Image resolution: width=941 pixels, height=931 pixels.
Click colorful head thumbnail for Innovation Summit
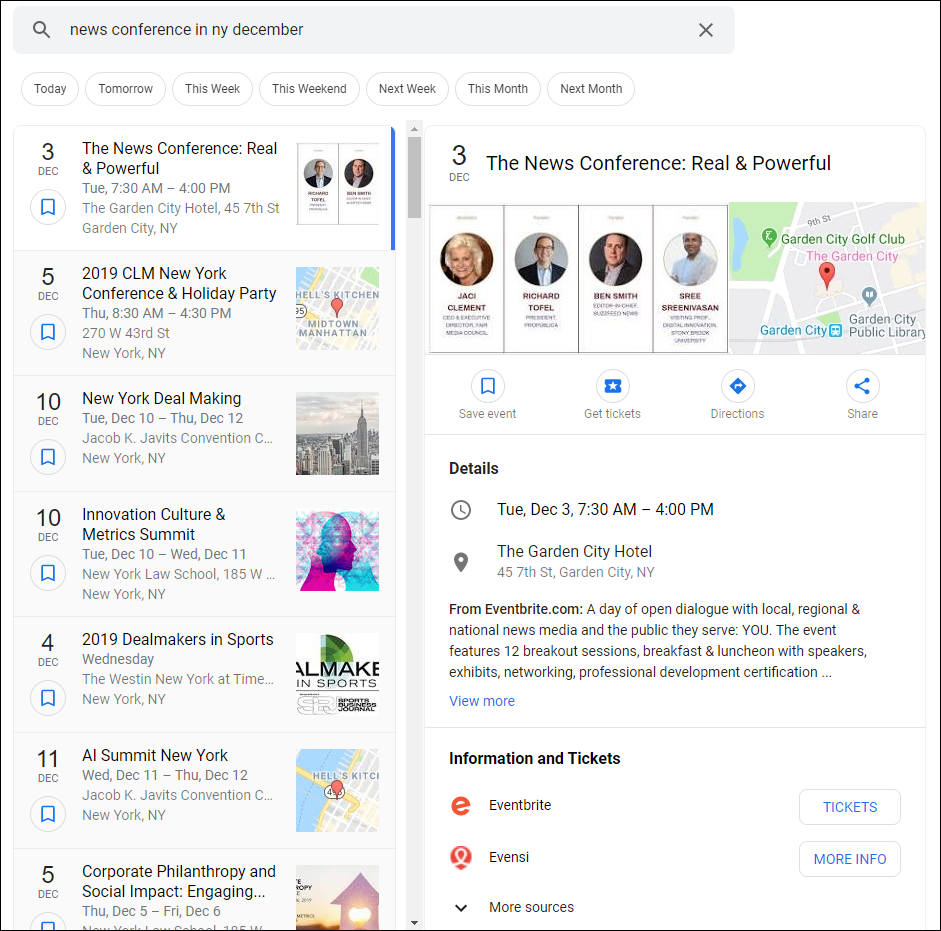click(338, 550)
